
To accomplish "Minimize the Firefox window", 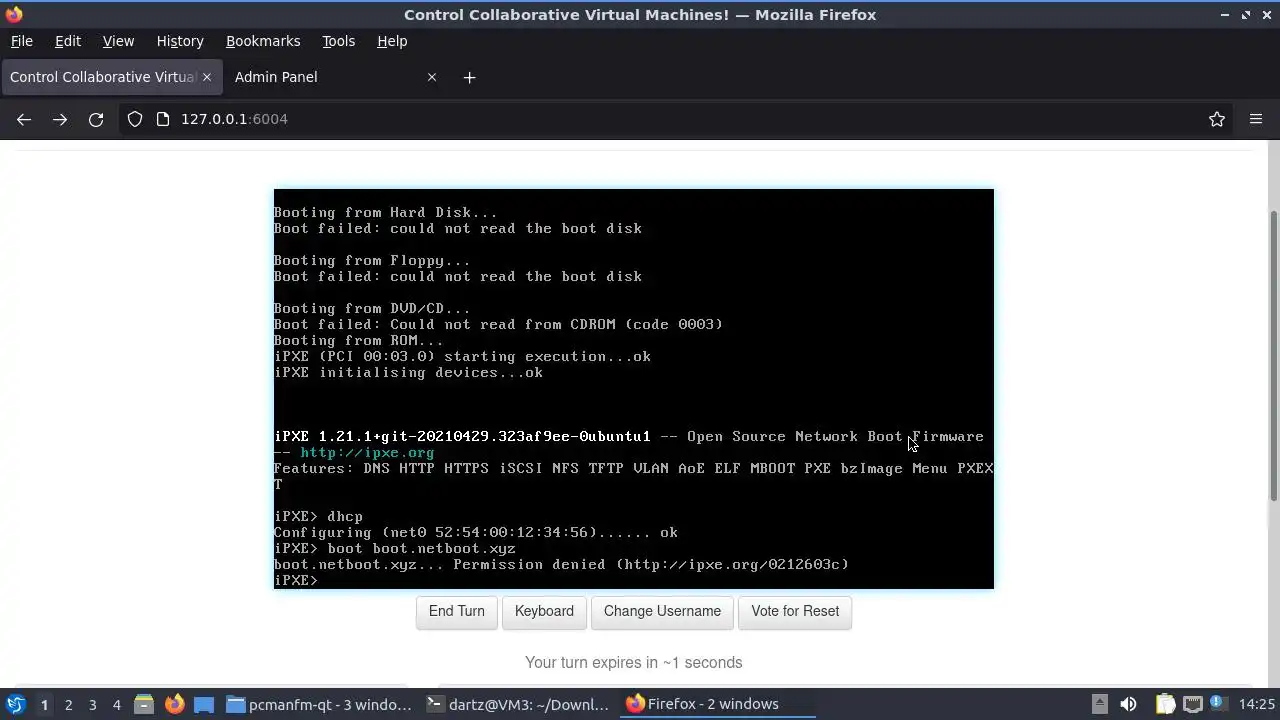I will pos(1225,15).
